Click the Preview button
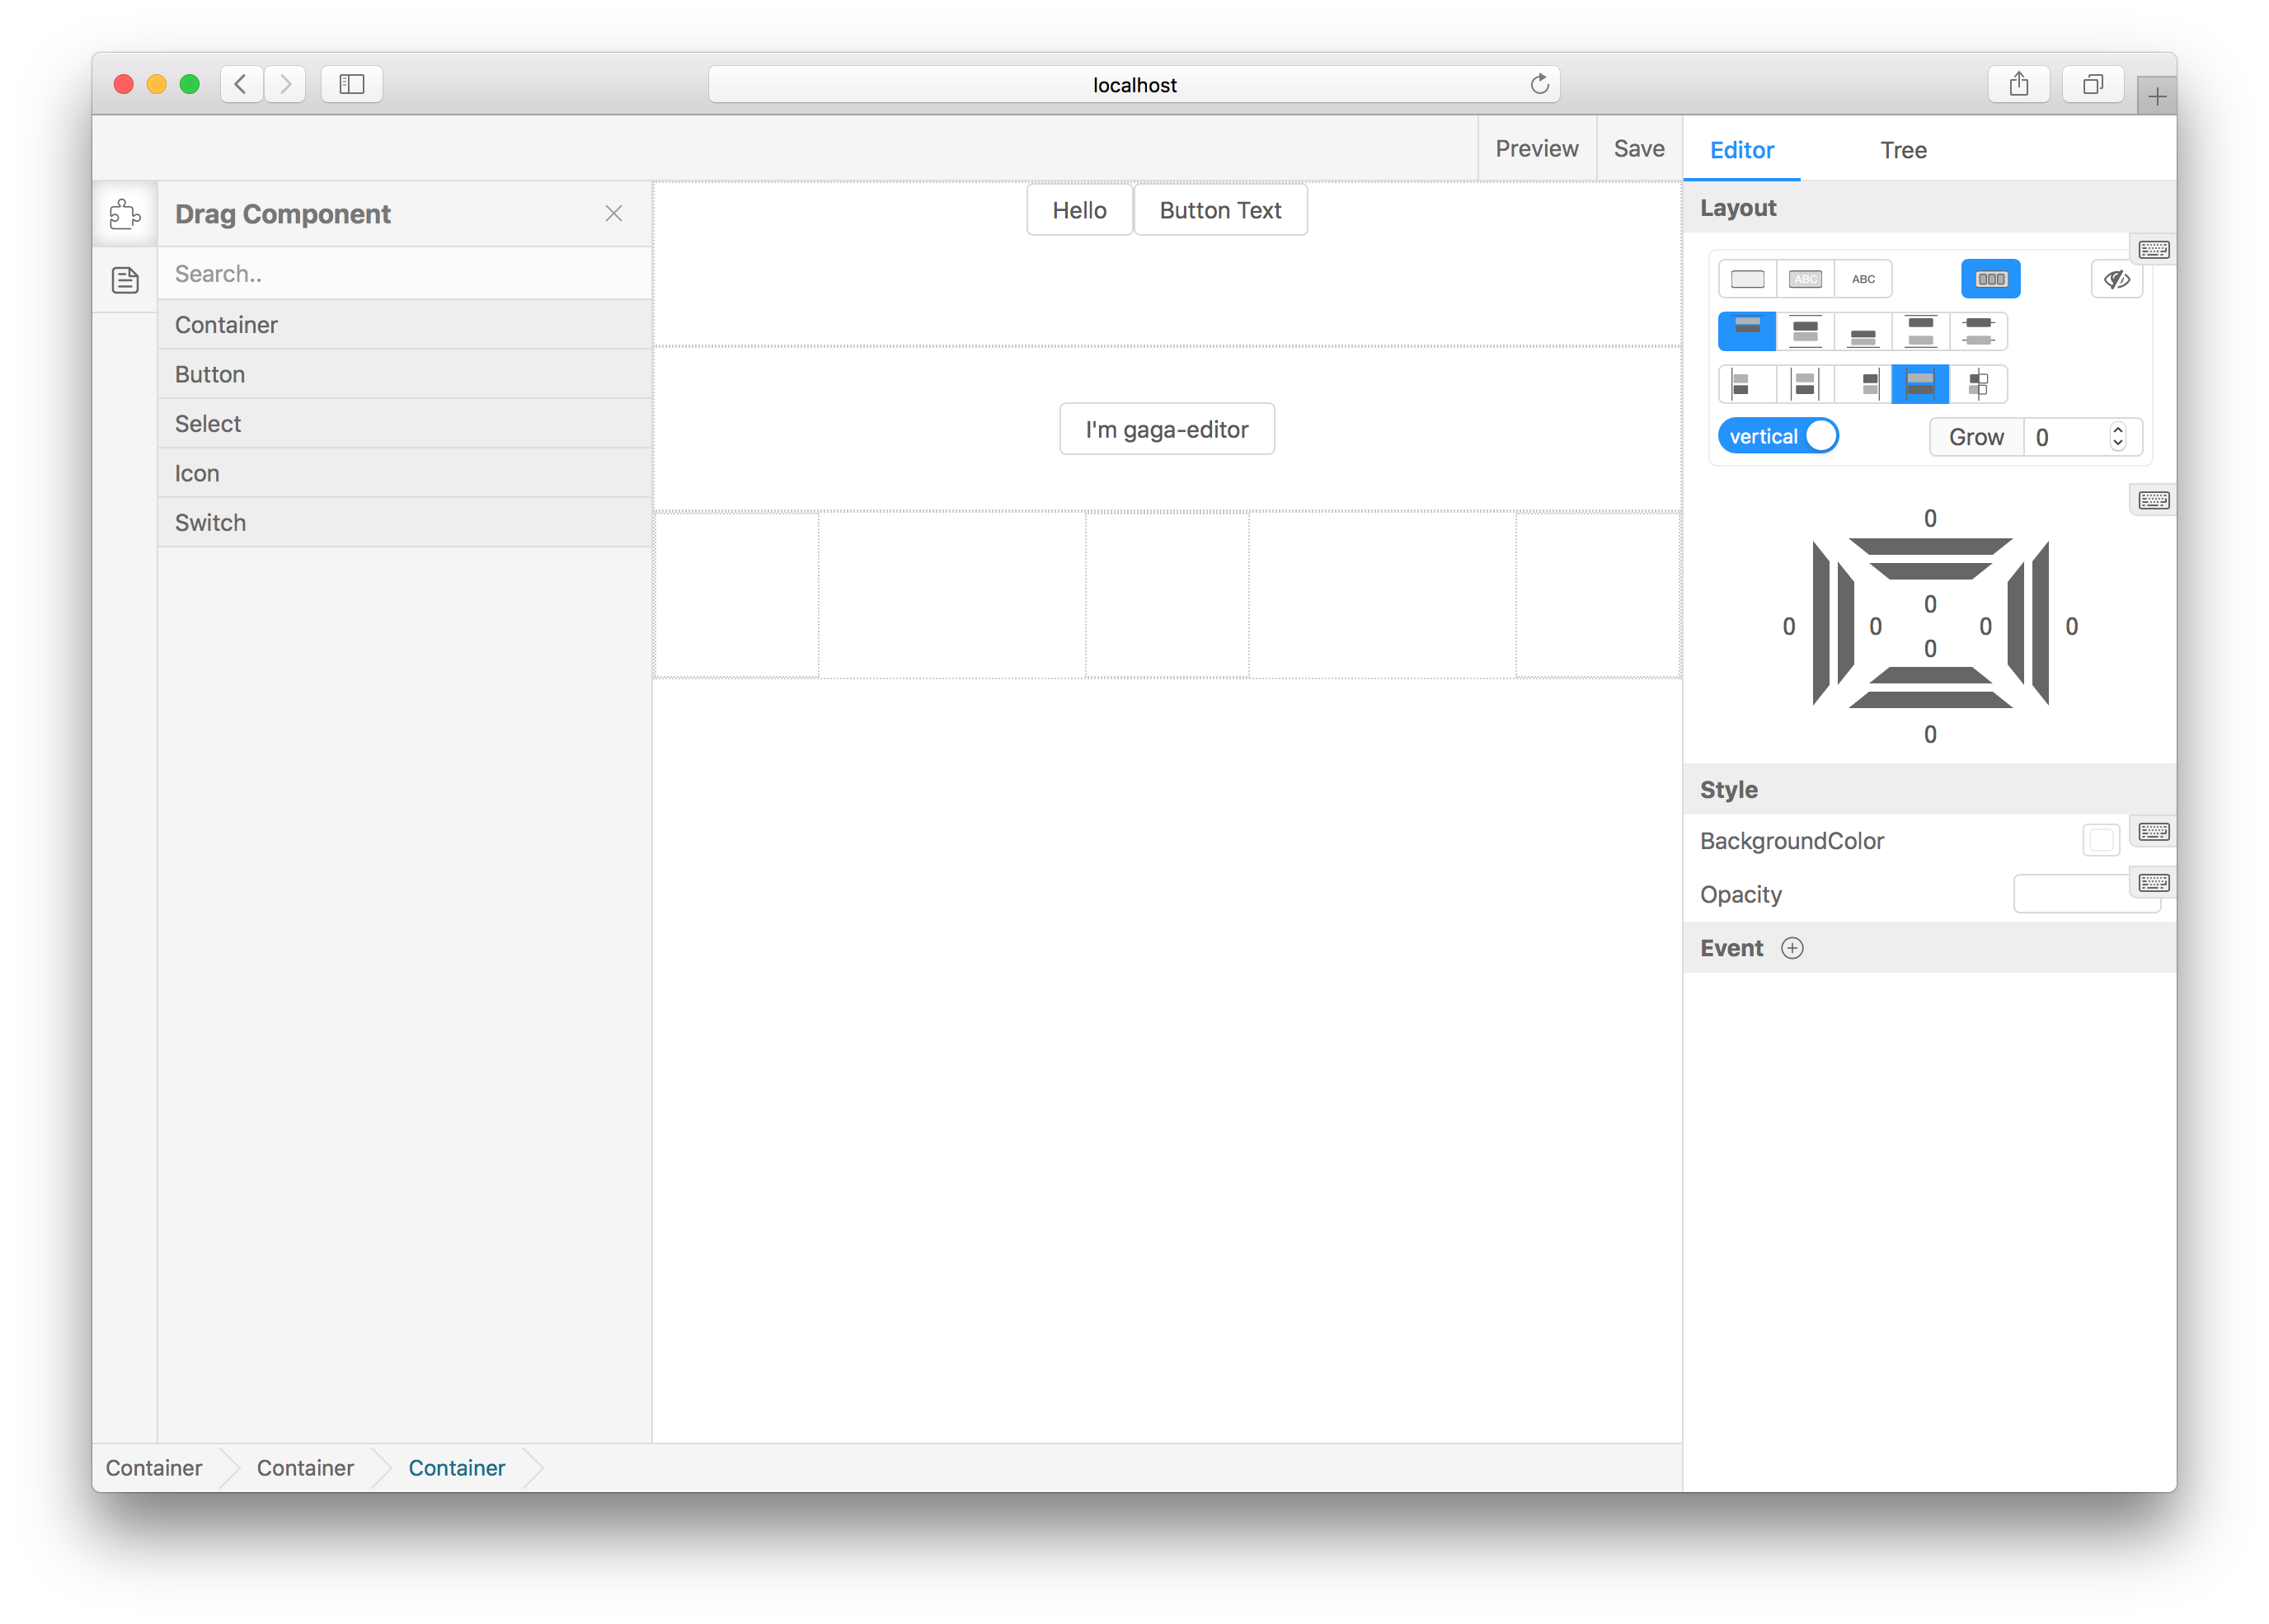2269x1624 pixels. 1536,149
